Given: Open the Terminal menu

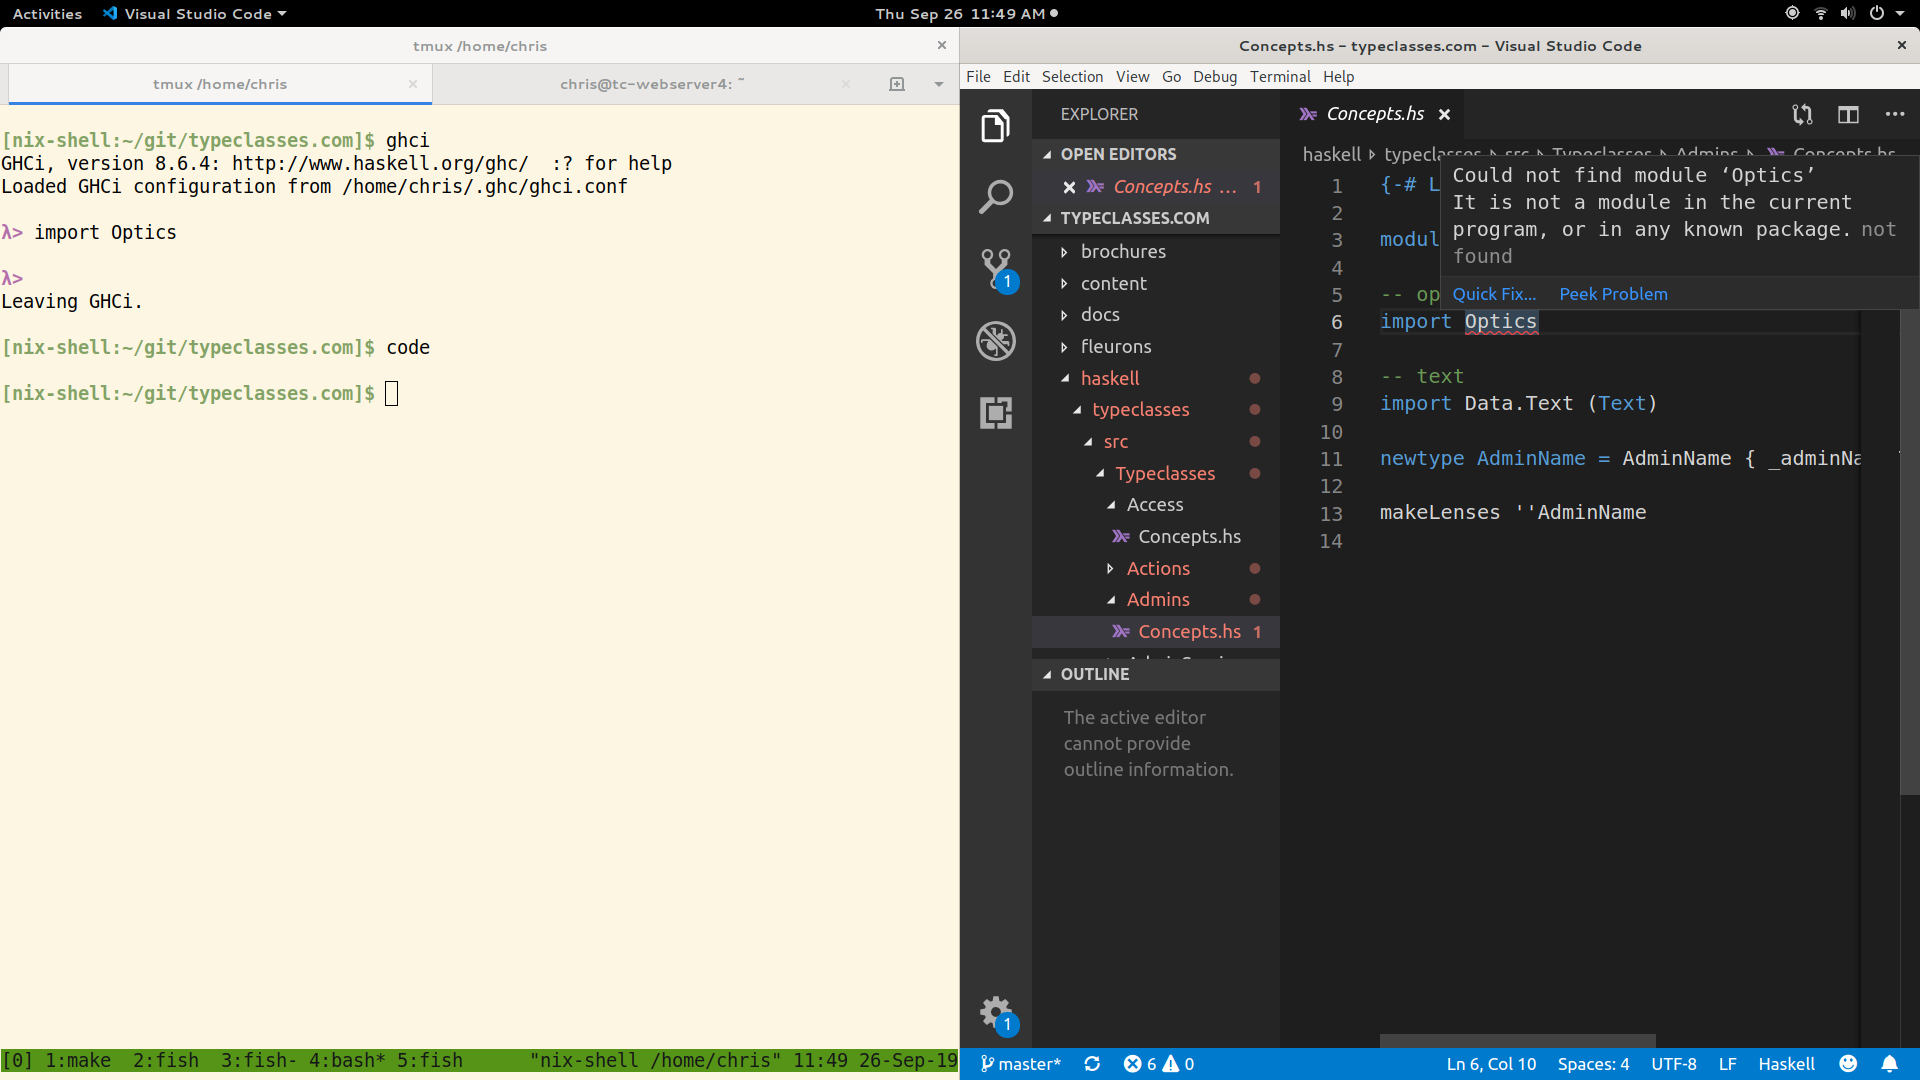Looking at the screenshot, I should pyautogui.click(x=1279, y=77).
